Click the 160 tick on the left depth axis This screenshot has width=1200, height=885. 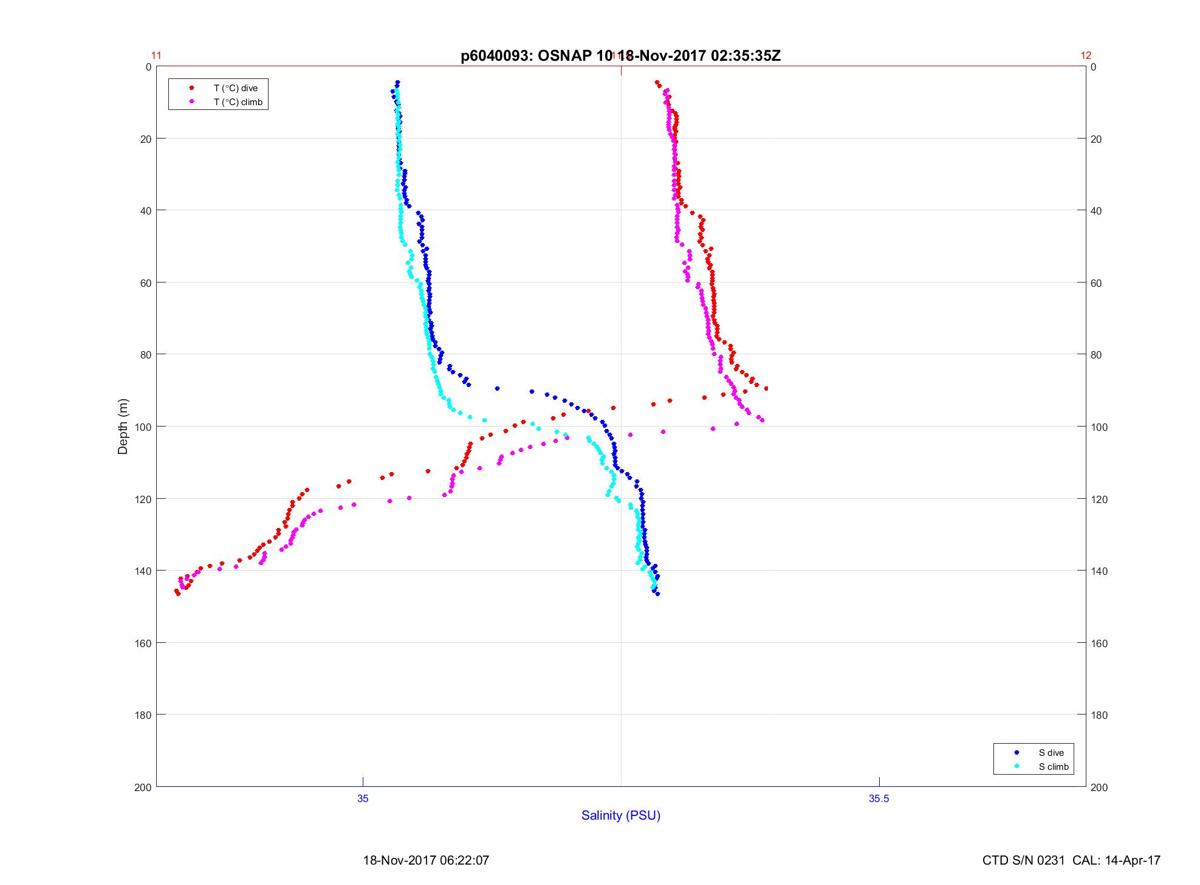[x=142, y=643]
